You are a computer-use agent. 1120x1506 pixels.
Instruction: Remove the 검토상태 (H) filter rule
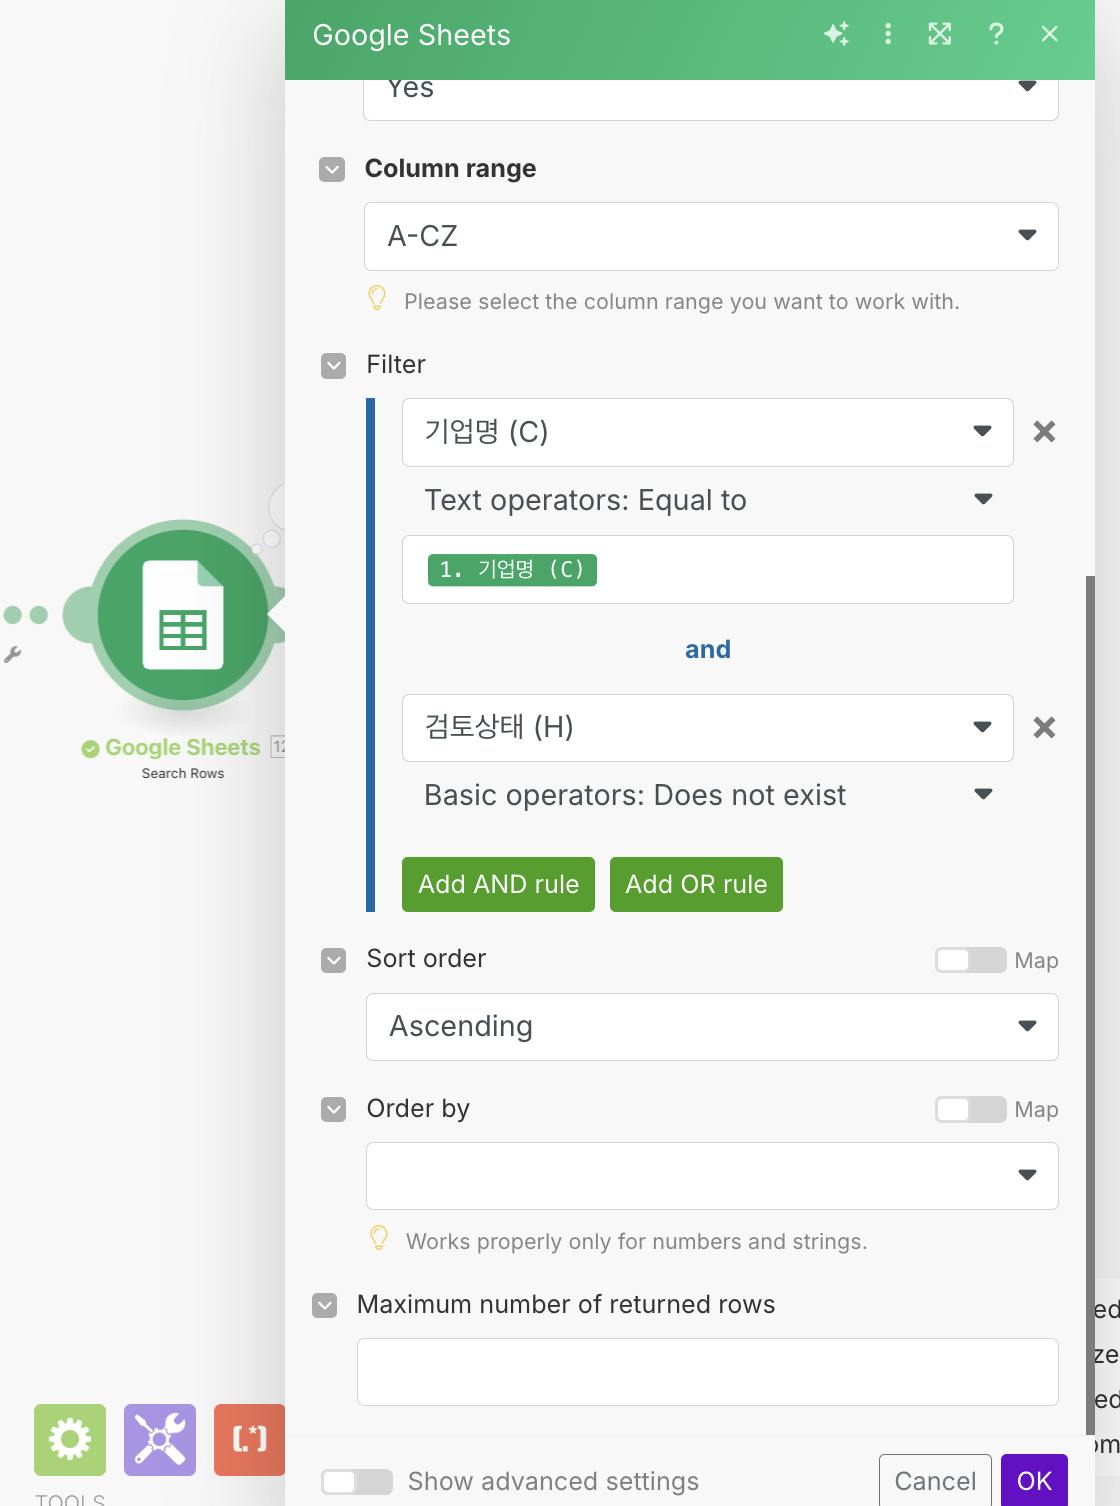[x=1044, y=728]
